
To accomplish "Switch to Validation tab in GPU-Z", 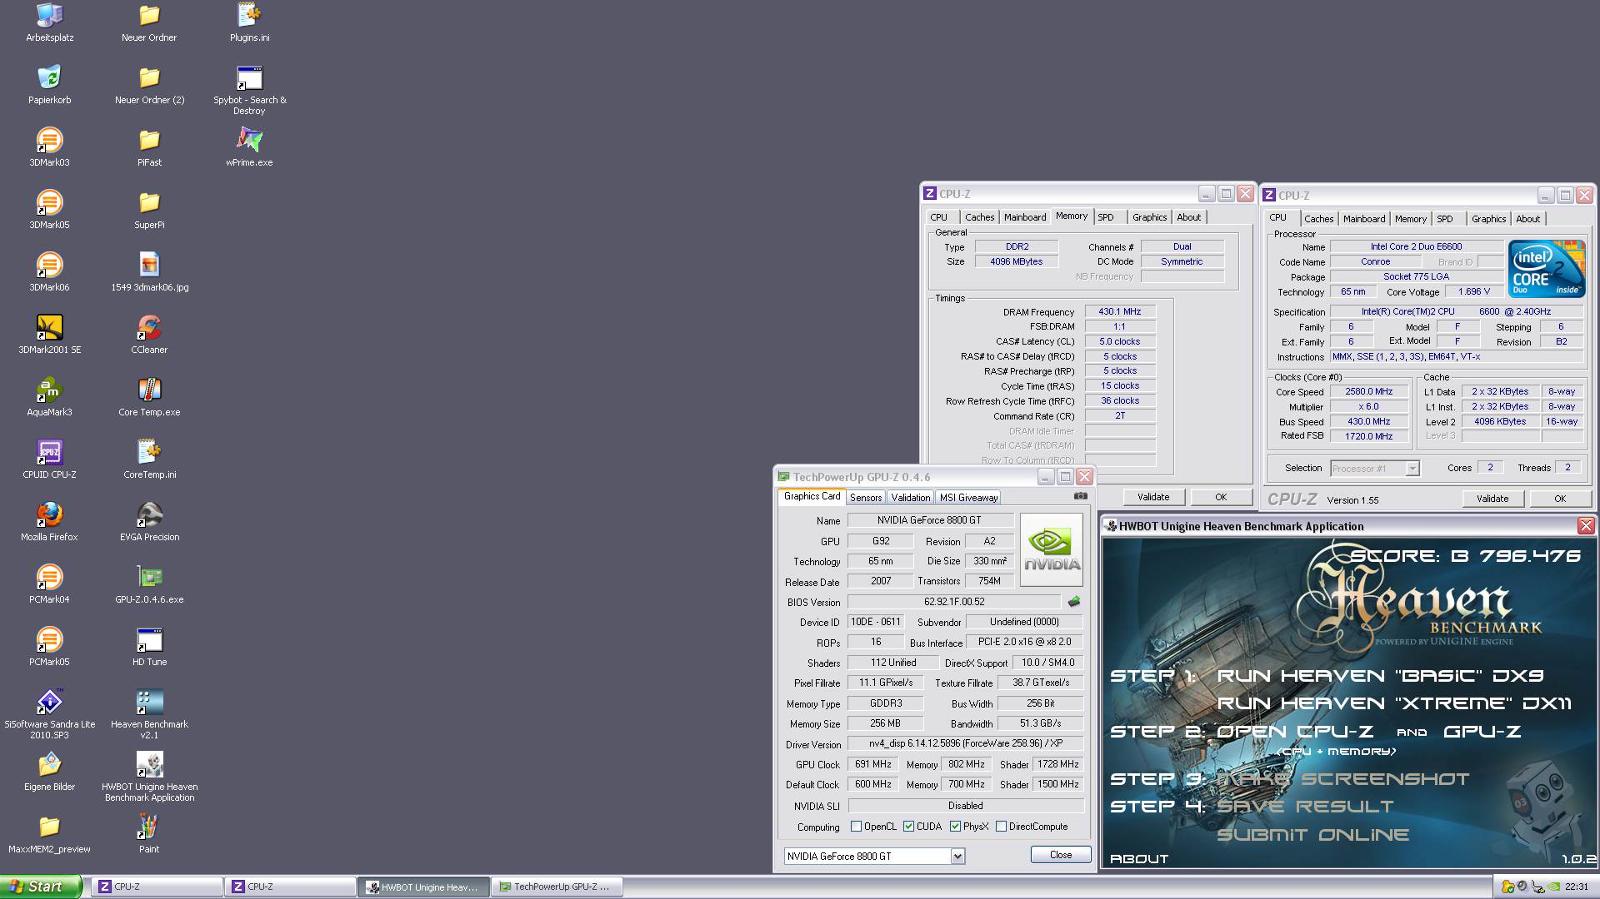I will pos(910,497).
